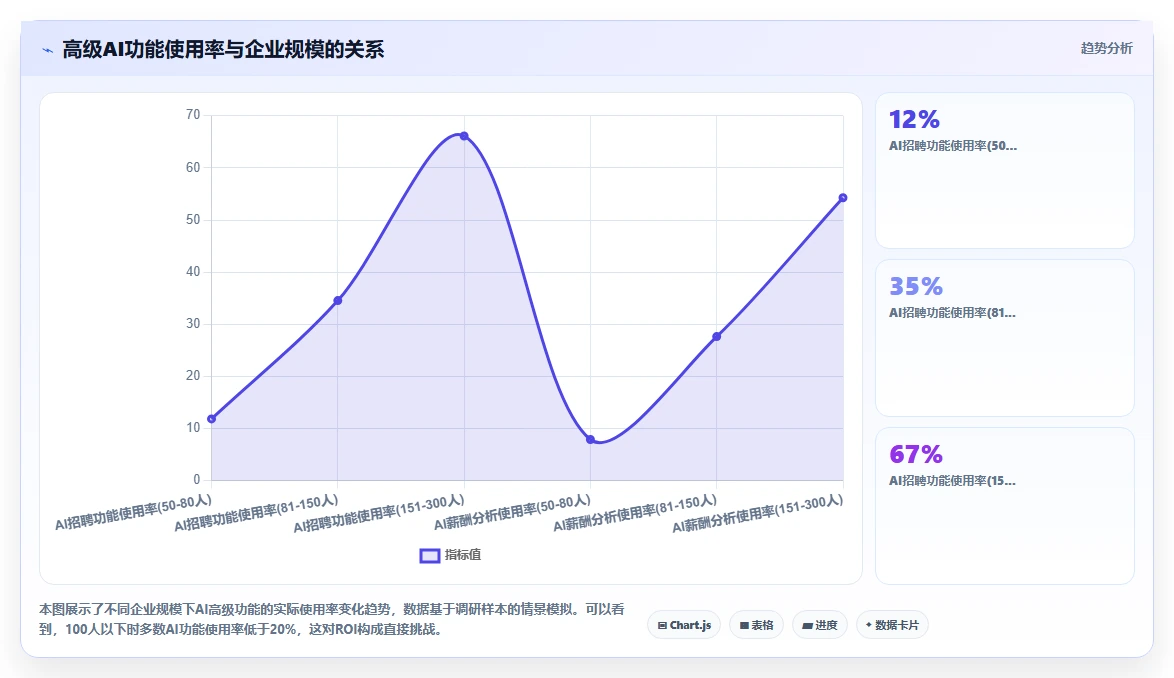Click the trend icon beside the chart title
Screen dimensions: 1174x678
click(x=48, y=50)
